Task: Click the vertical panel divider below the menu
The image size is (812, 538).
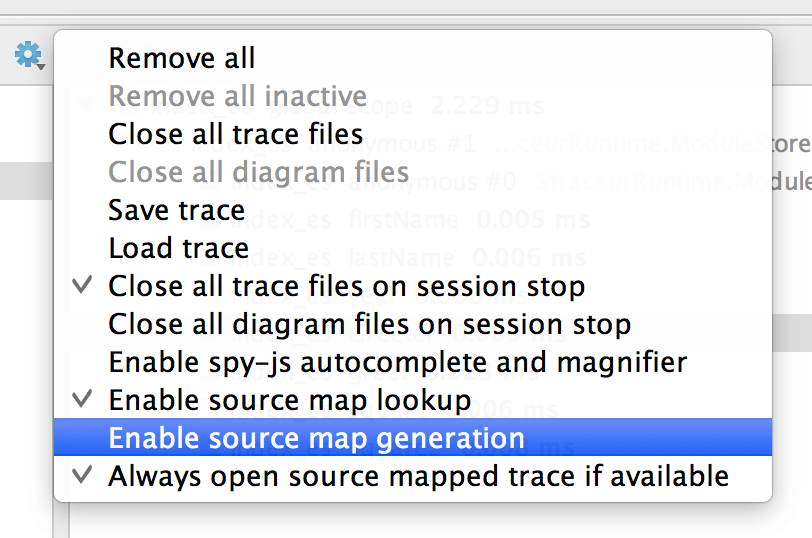Action: (x=61, y=520)
